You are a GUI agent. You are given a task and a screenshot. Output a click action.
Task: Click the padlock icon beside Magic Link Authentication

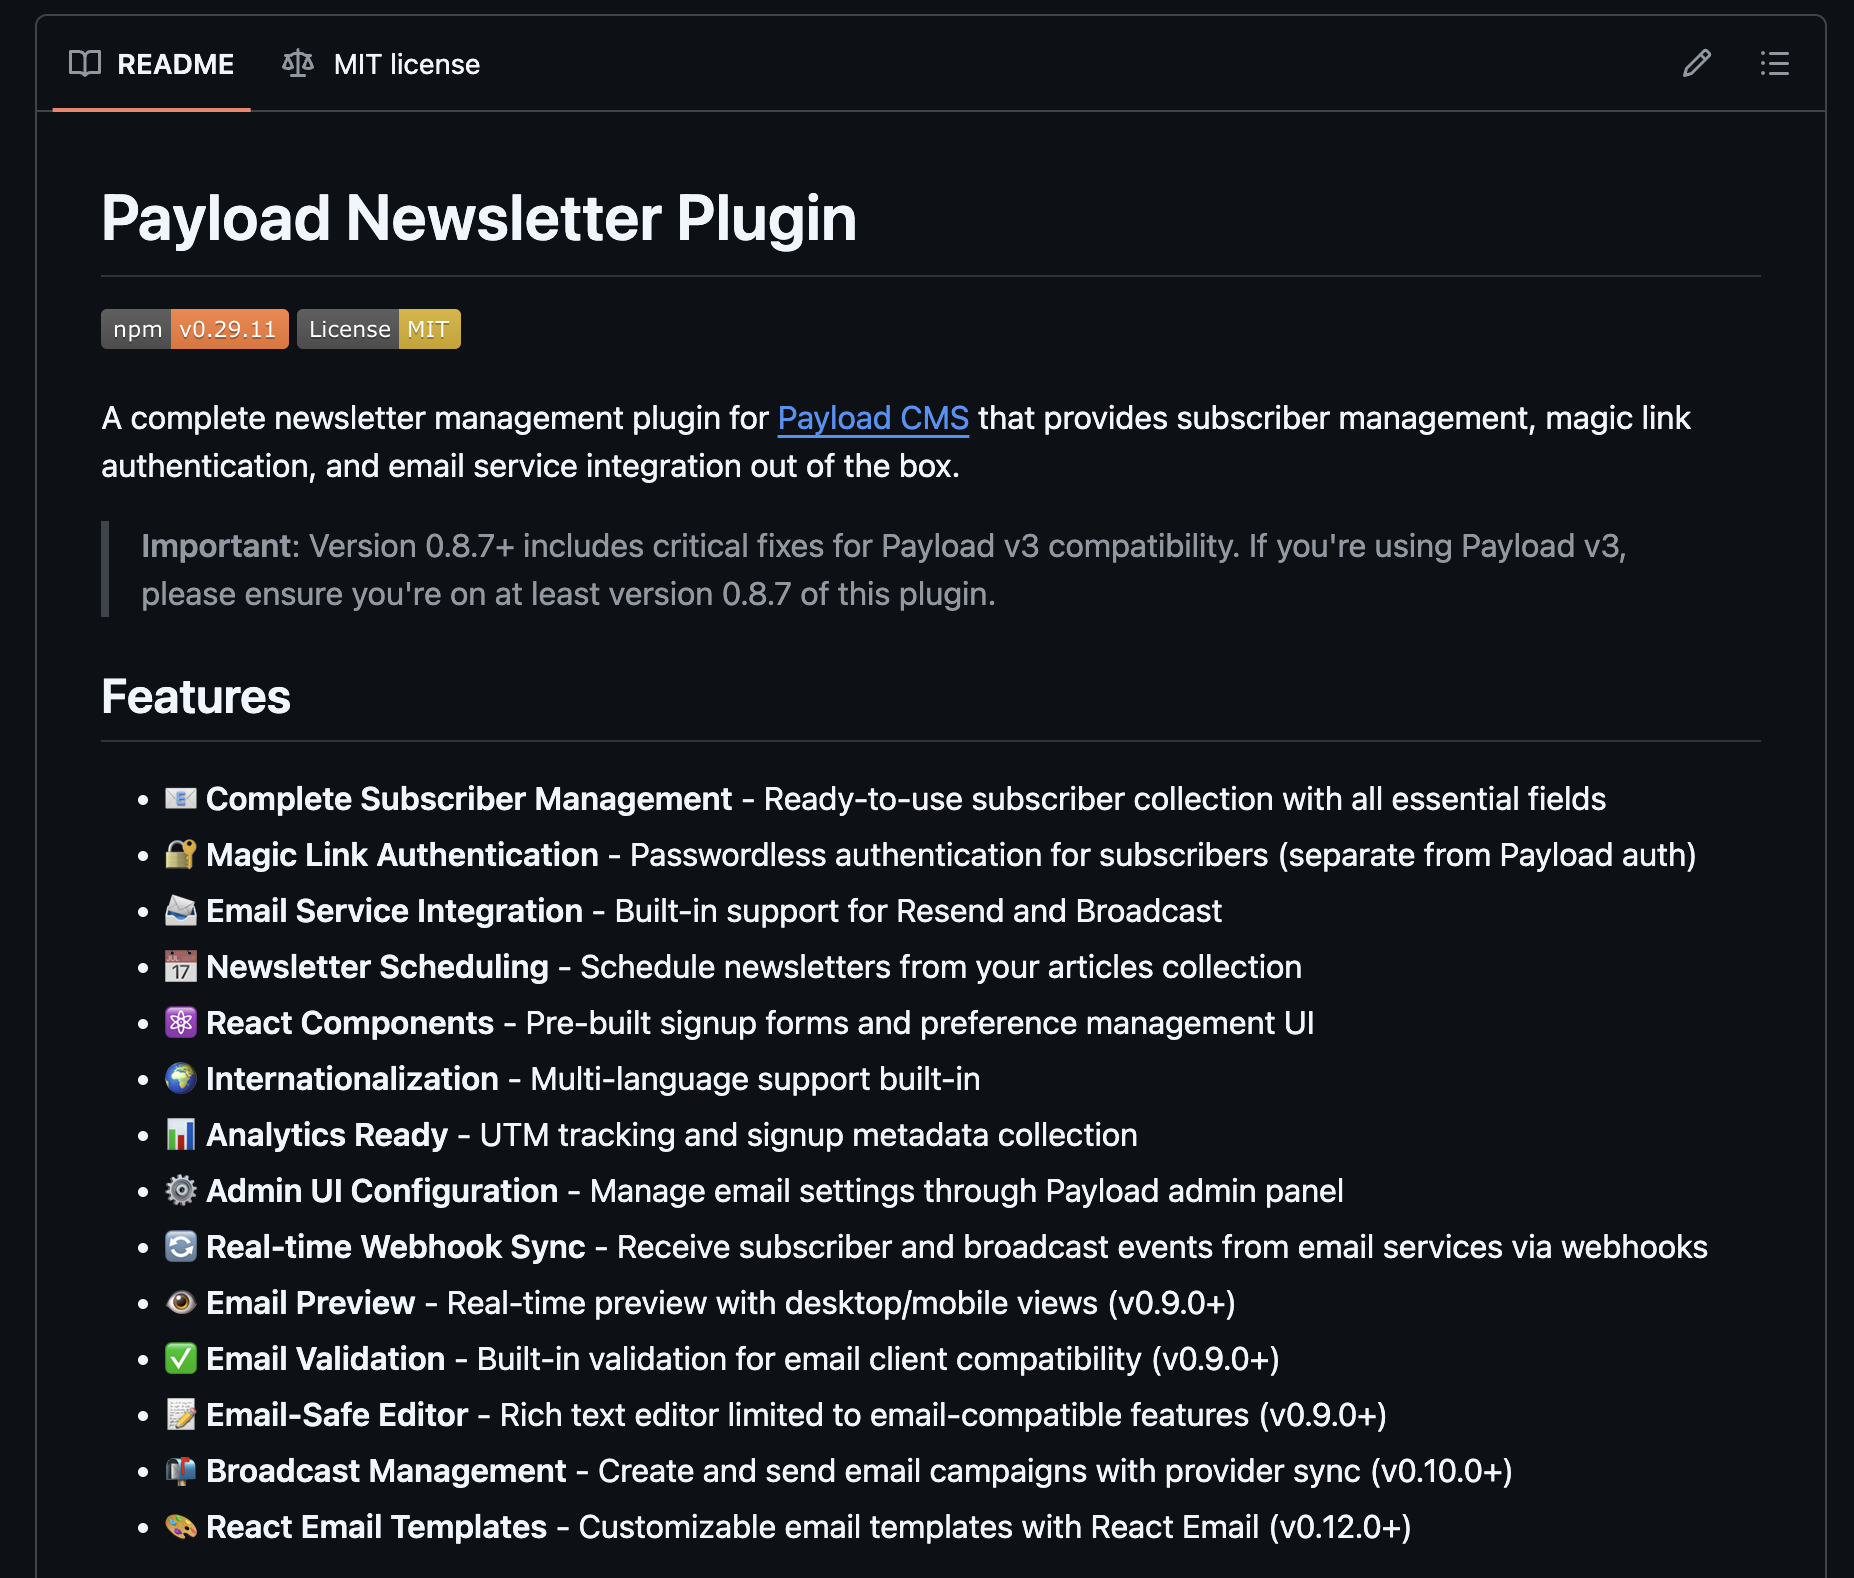pos(180,855)
